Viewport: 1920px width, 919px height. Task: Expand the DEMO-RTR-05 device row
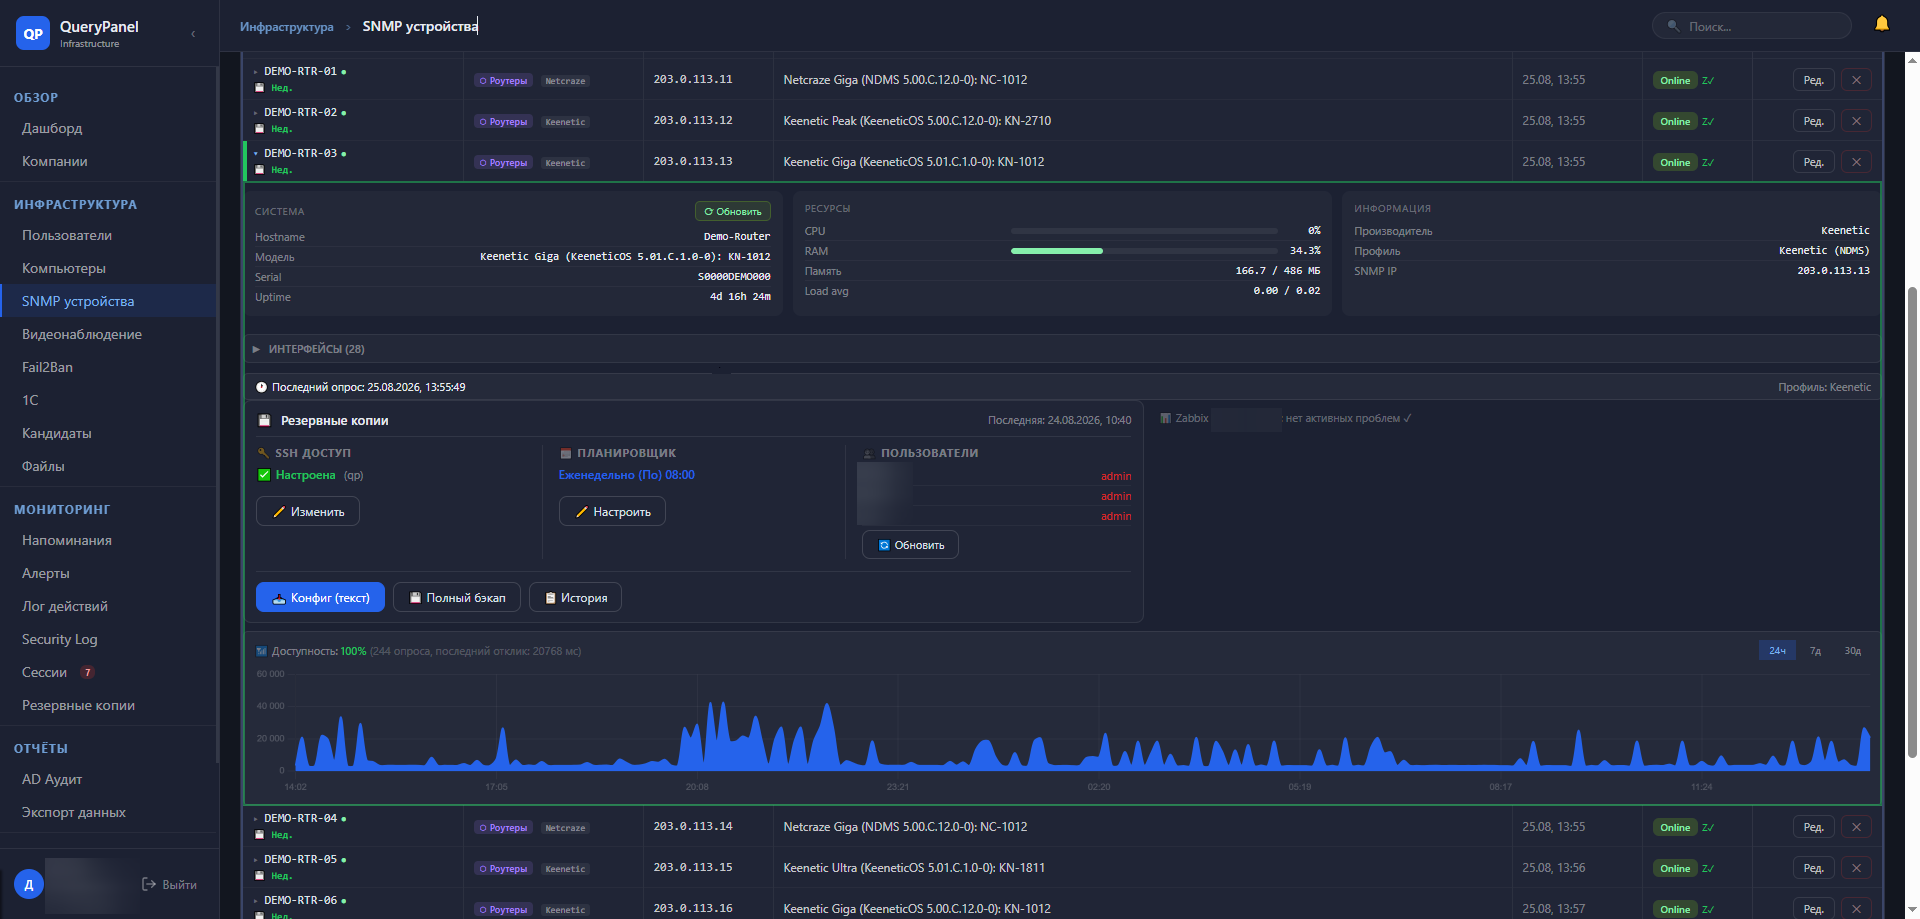point(255,860)
